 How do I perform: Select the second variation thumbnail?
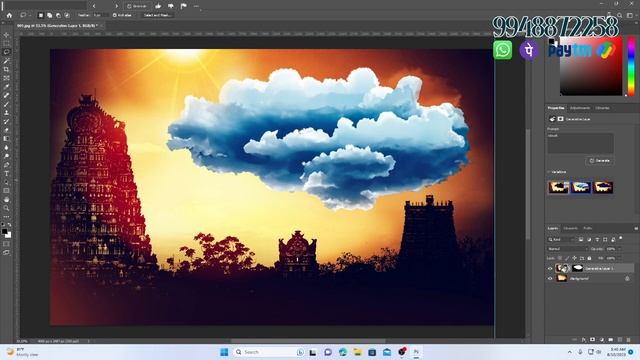580,187
